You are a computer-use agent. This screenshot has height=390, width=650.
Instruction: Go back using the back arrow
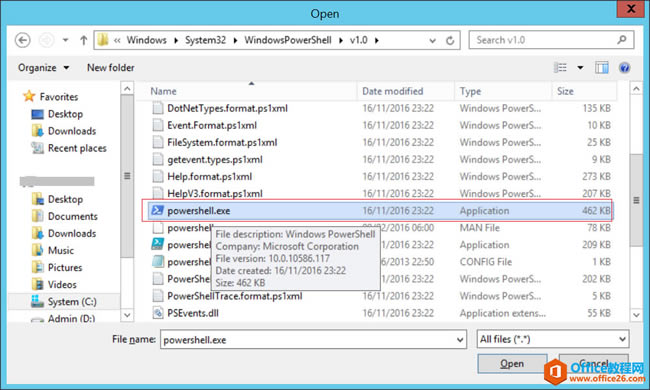(x=23, y=40)
